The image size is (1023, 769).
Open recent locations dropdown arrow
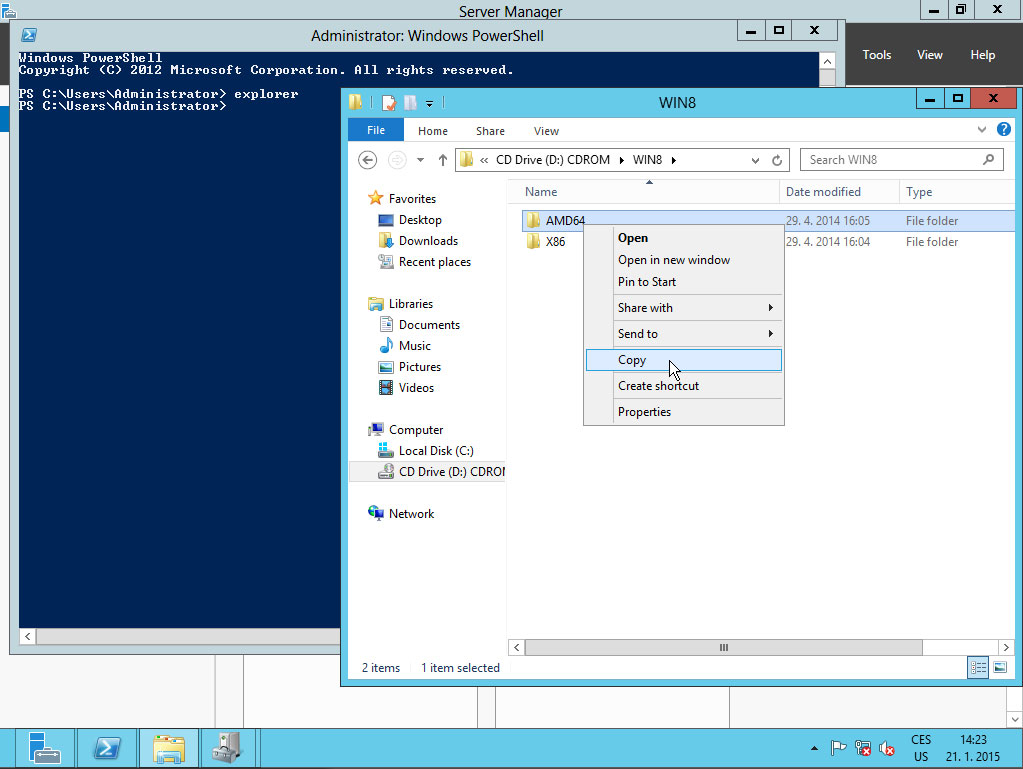pos(420,160)
